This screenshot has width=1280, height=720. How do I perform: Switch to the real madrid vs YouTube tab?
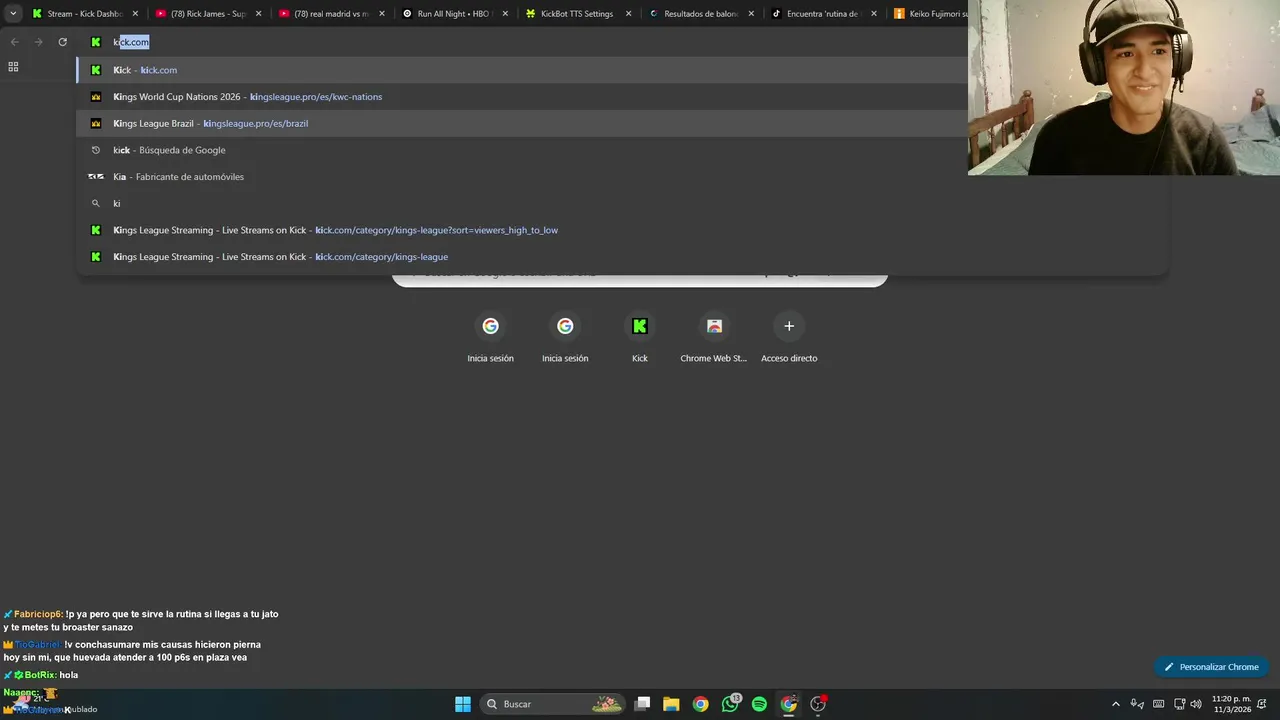[x=332, y=14]
